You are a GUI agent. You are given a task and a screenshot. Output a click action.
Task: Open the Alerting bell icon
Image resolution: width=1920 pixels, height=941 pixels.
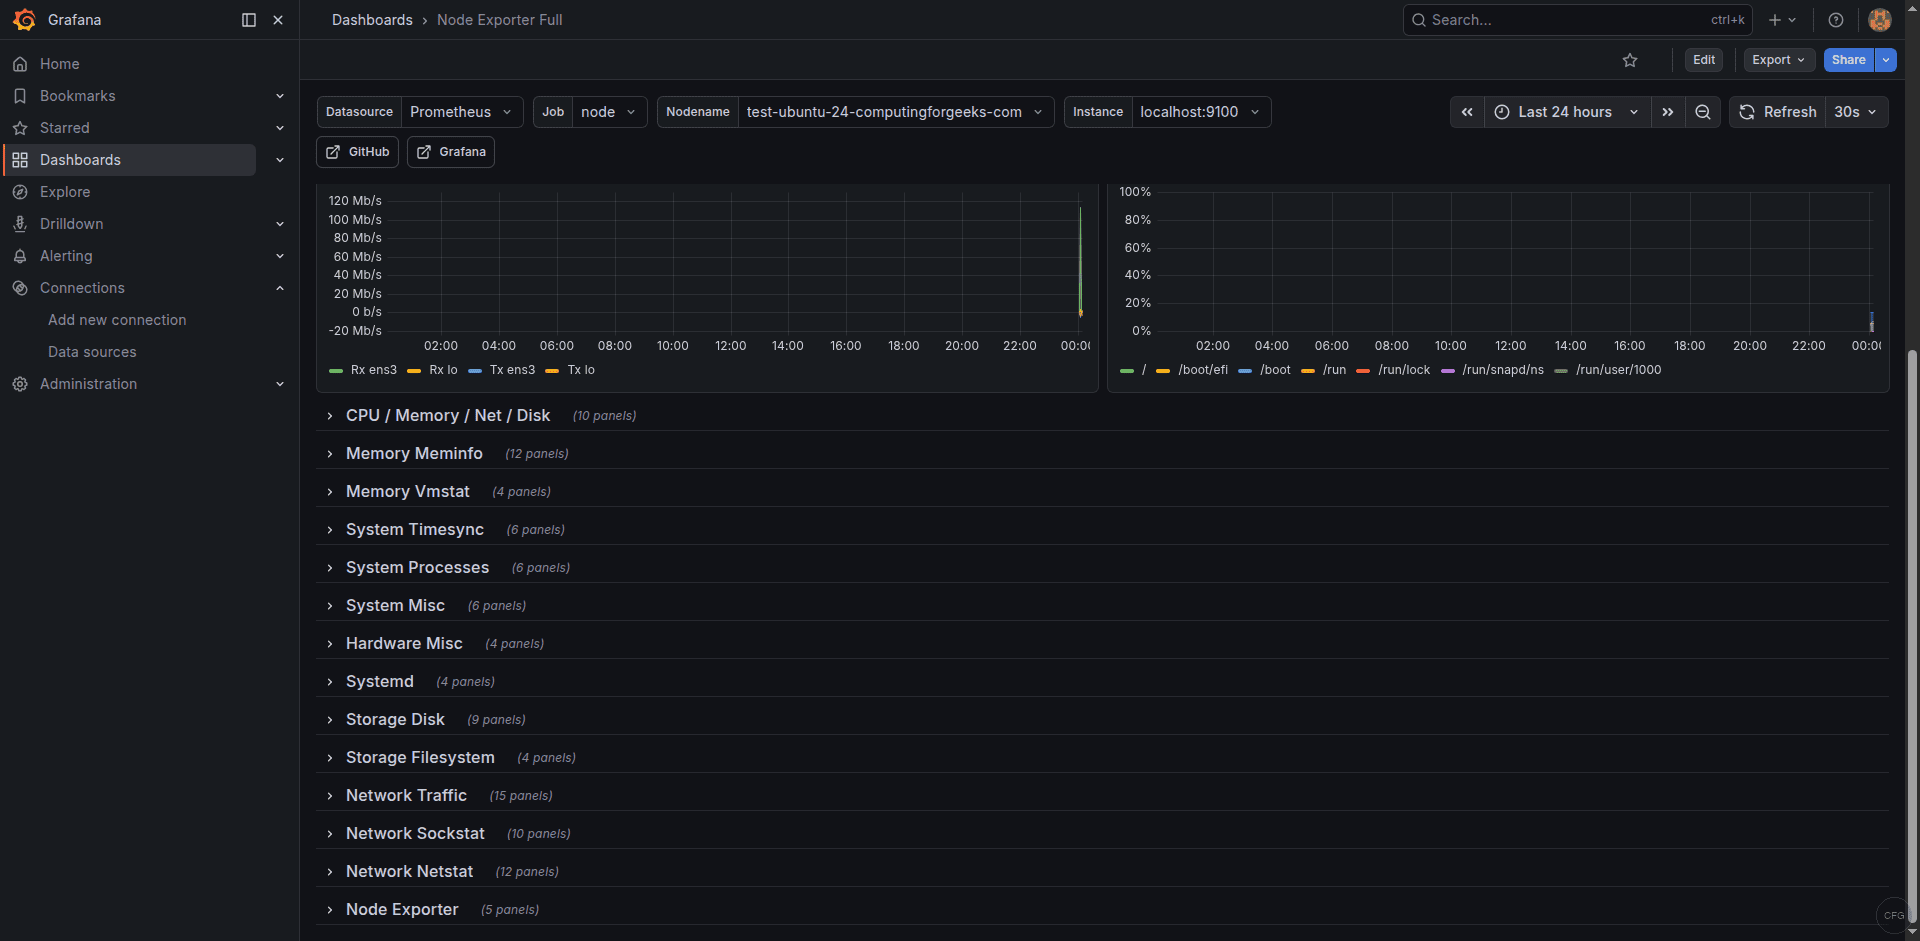(x=20, y=256)
